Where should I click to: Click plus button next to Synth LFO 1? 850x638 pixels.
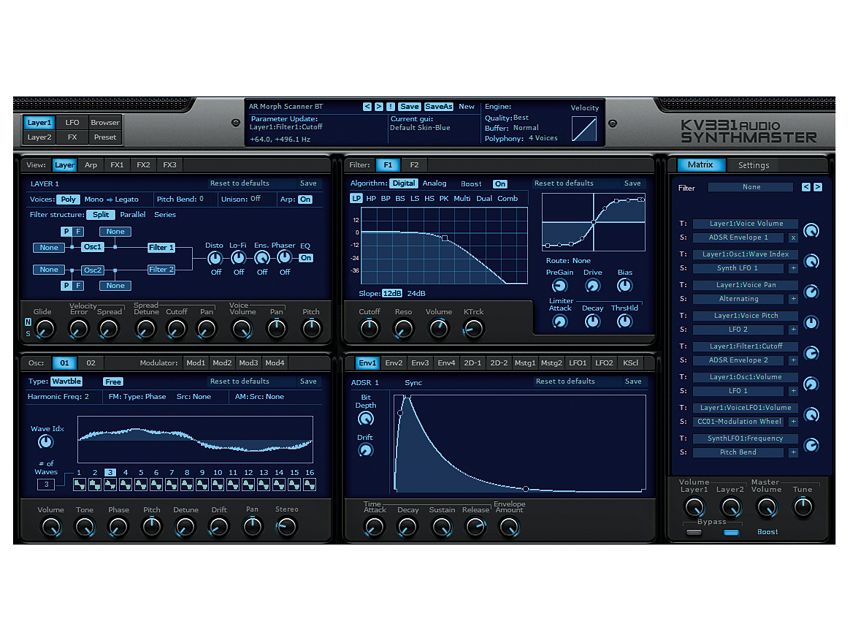(793, 268)
